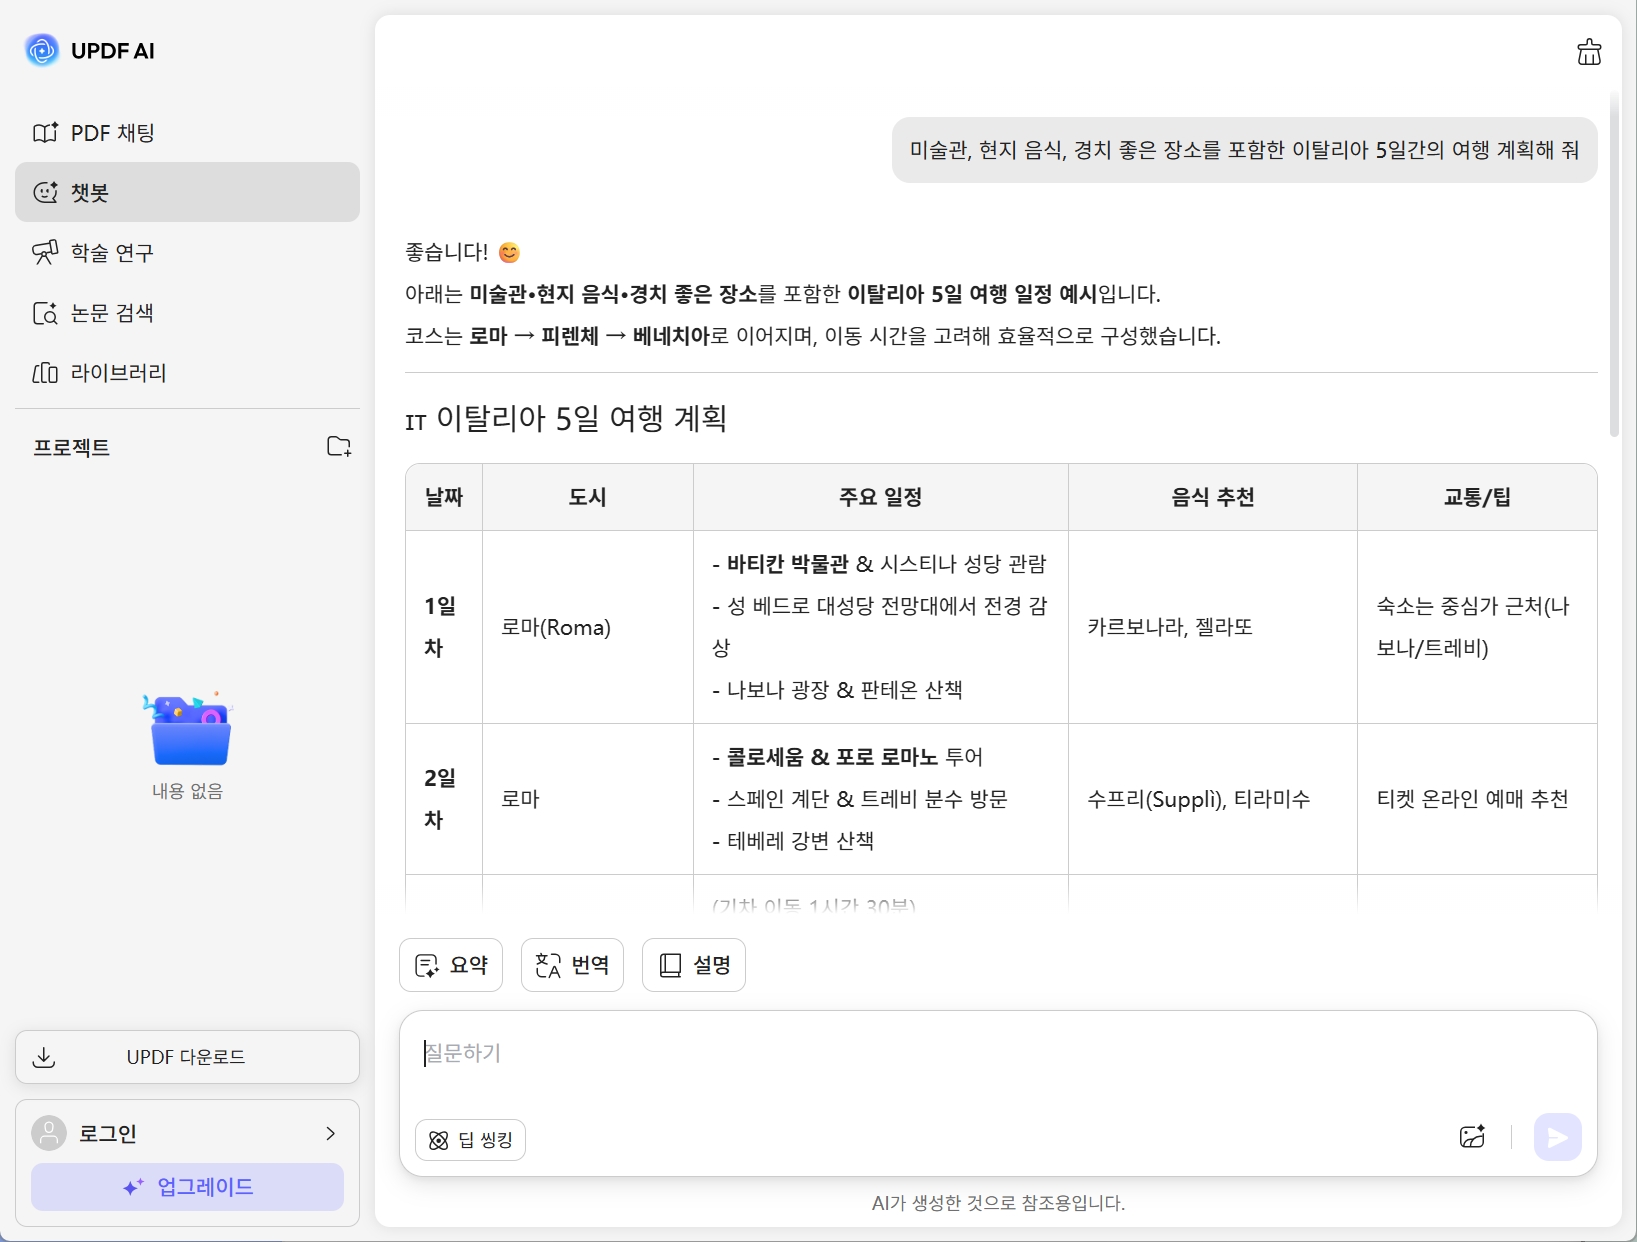Image resolution: width=1637 pixels, height=1242 pixels.
Task: Click the 요약 summarize button
Action: pyautogui.click(x=451, y=964)
